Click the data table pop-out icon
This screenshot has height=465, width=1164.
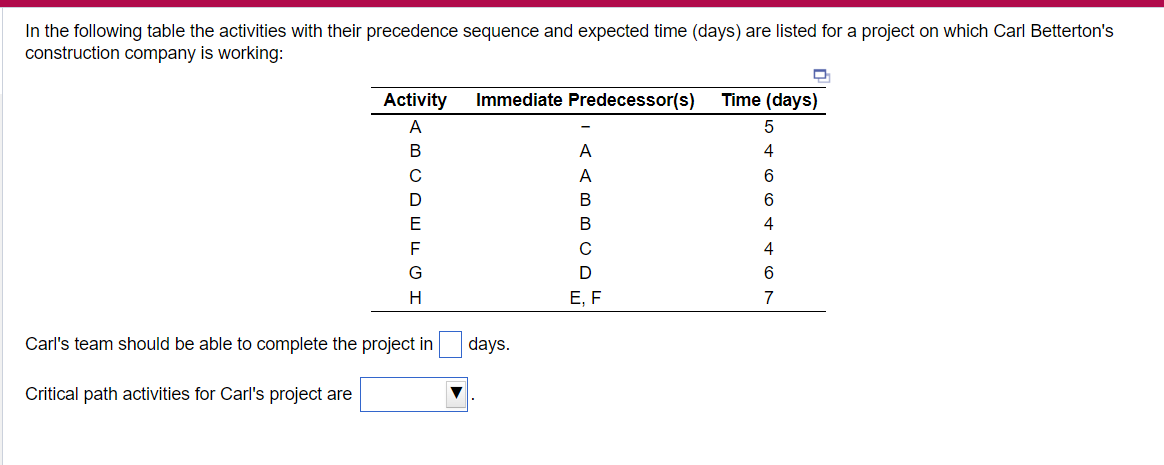click(822, 75)
